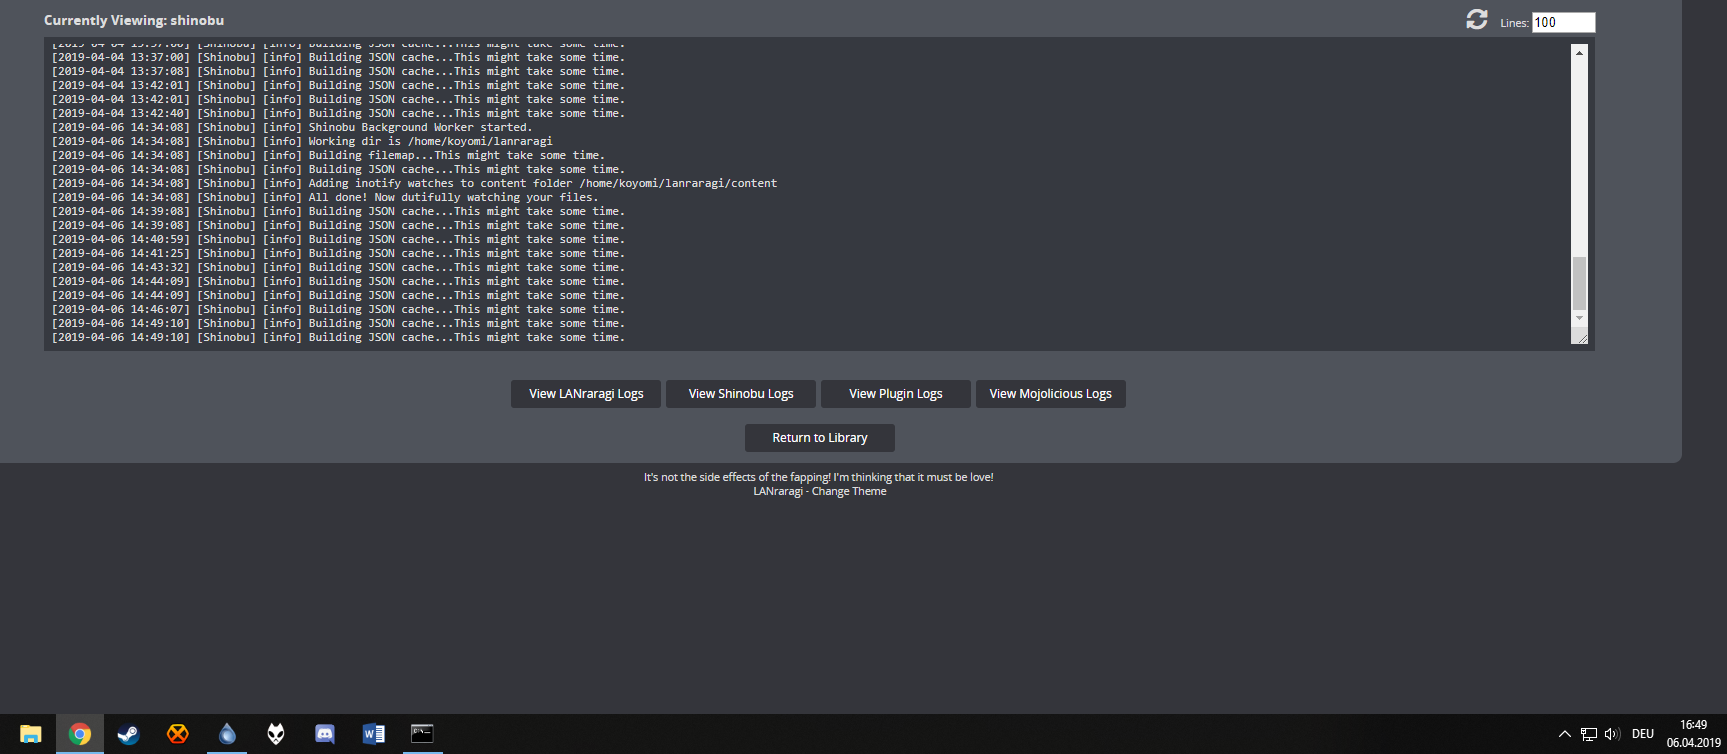Click the Change Theme link
1727x754 pixels.
tap(849, 491)
